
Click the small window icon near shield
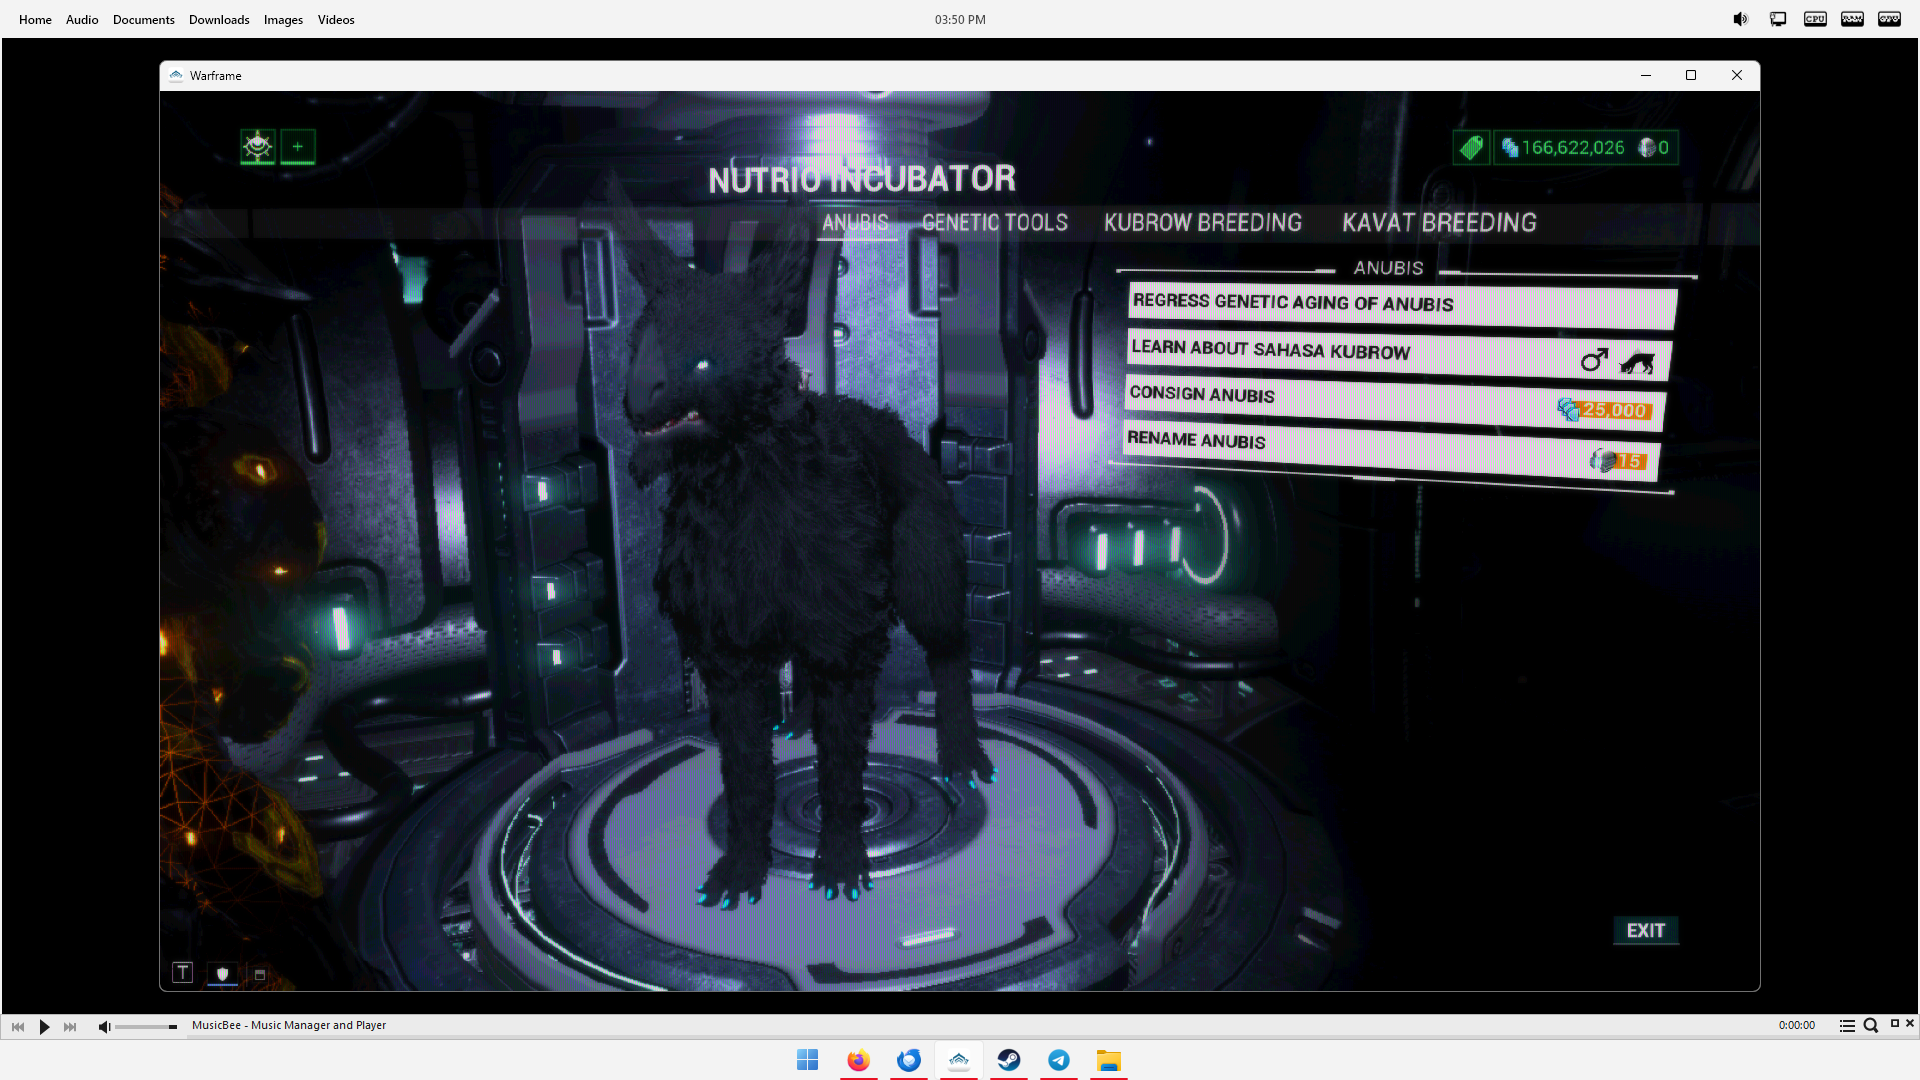click(x=260, y=974)
